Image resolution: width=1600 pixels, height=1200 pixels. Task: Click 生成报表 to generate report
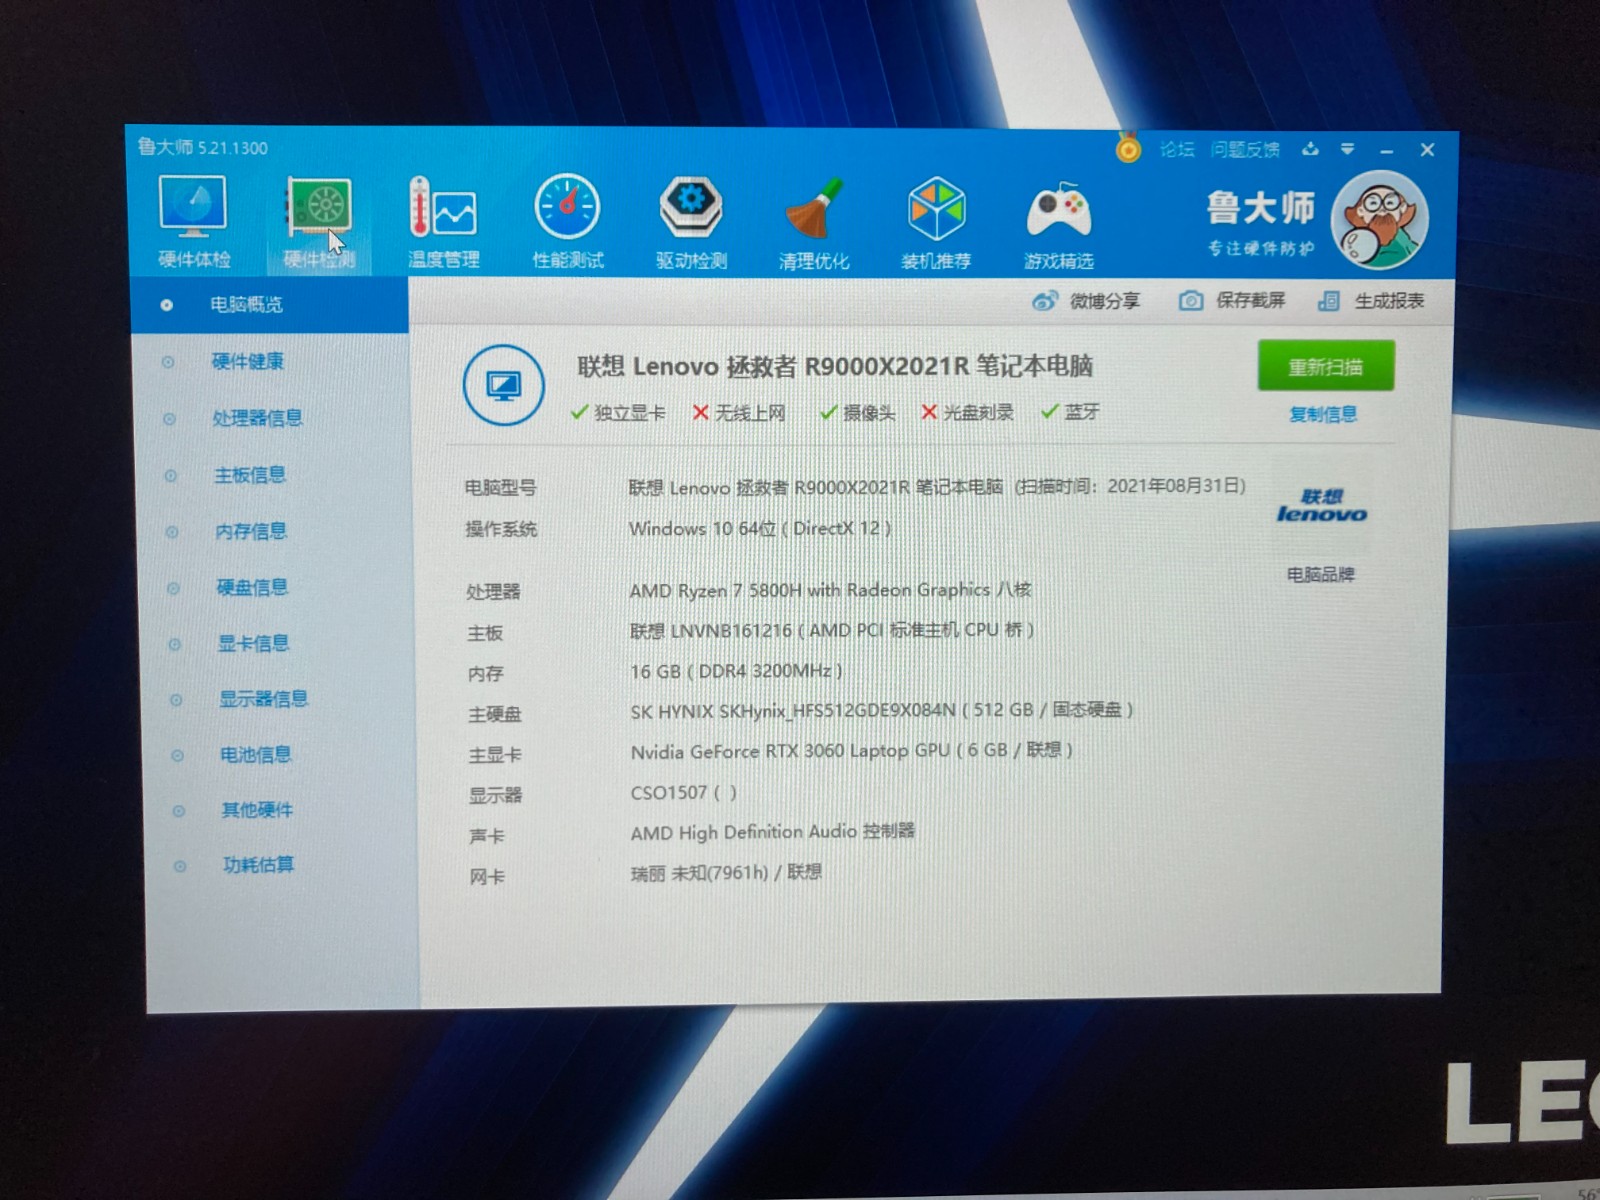coord(1371,301)
